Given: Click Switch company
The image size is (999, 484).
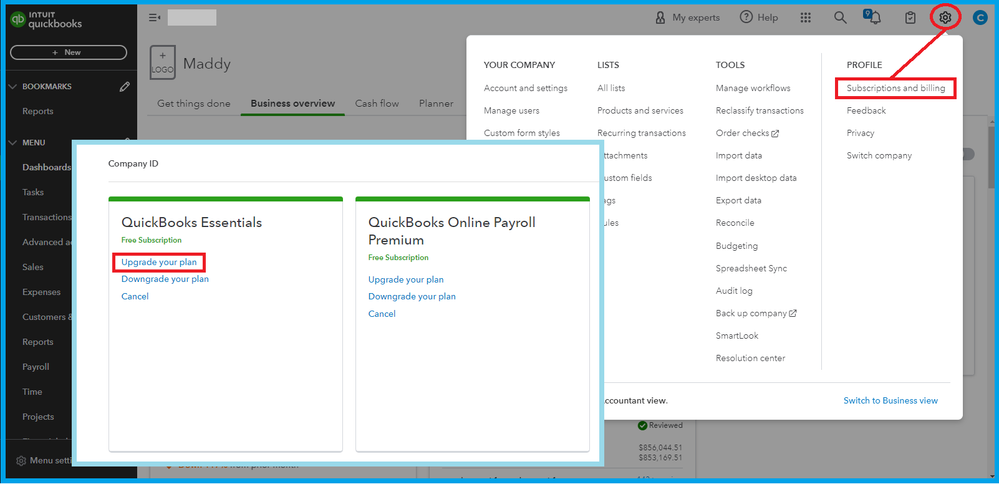Looking at the screenshot, I should tap(879, 155).
